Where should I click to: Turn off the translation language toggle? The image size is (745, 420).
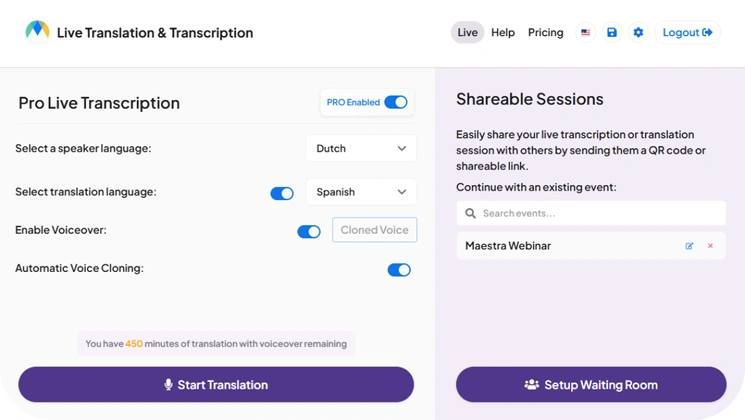[282, 193]
